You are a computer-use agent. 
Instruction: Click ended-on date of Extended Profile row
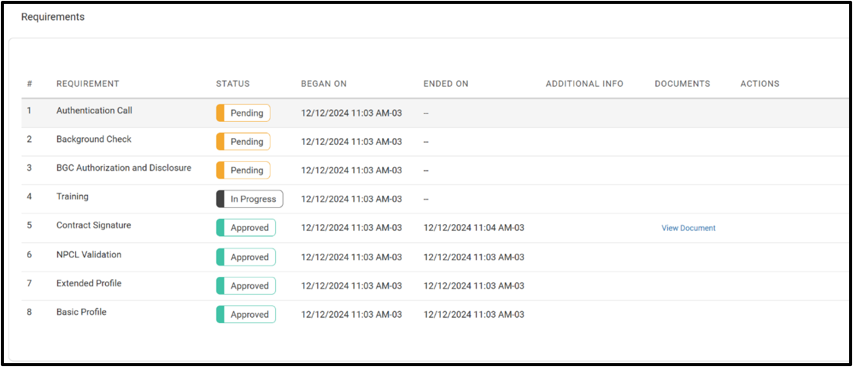pos(474,286)
